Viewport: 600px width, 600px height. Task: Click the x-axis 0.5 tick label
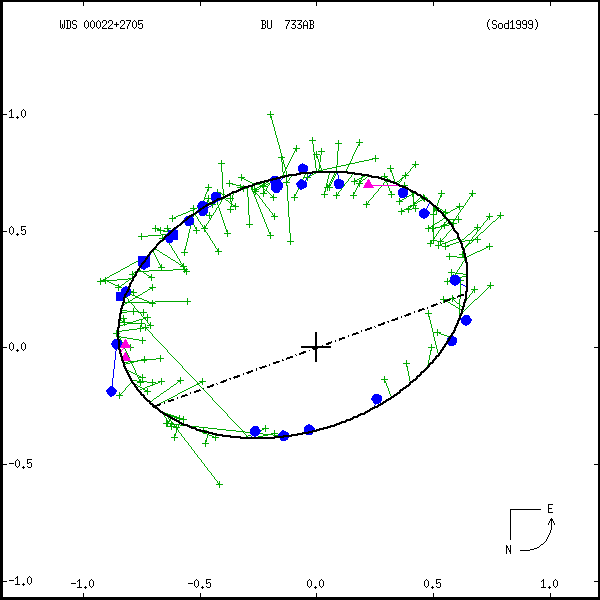(432, 584)
